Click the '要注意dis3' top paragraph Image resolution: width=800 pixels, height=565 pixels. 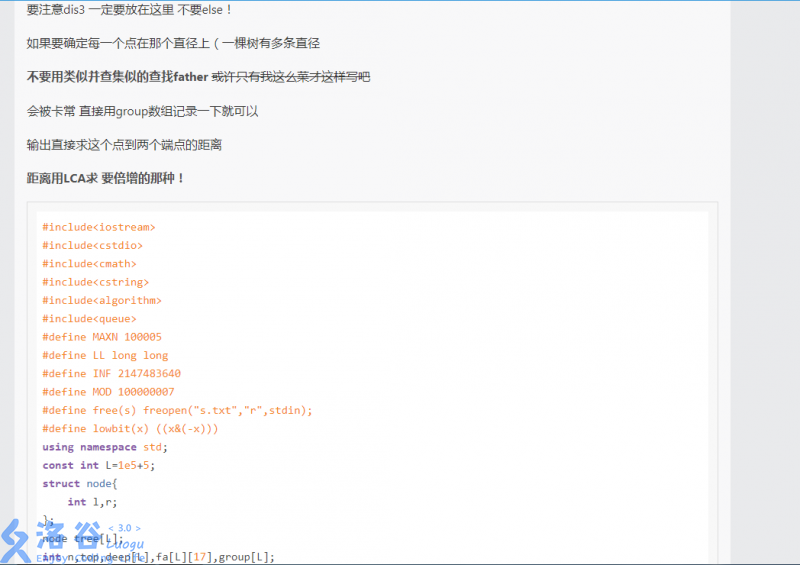click(129, 9)
